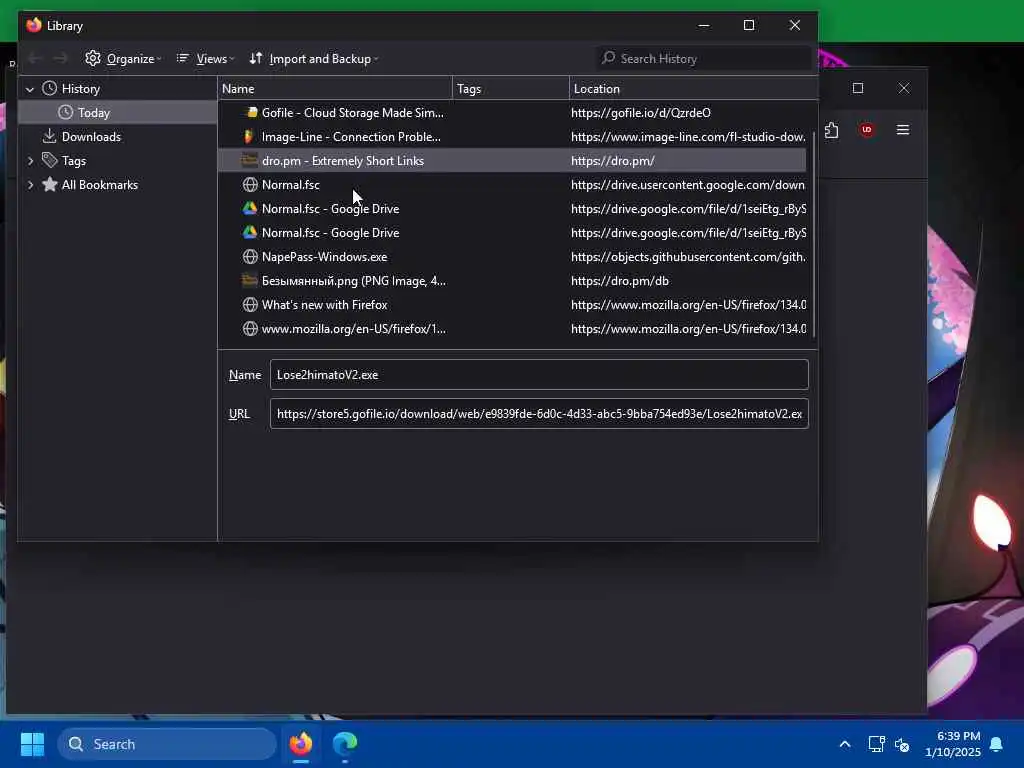Click the Organize gear icon

click(93, 58)
